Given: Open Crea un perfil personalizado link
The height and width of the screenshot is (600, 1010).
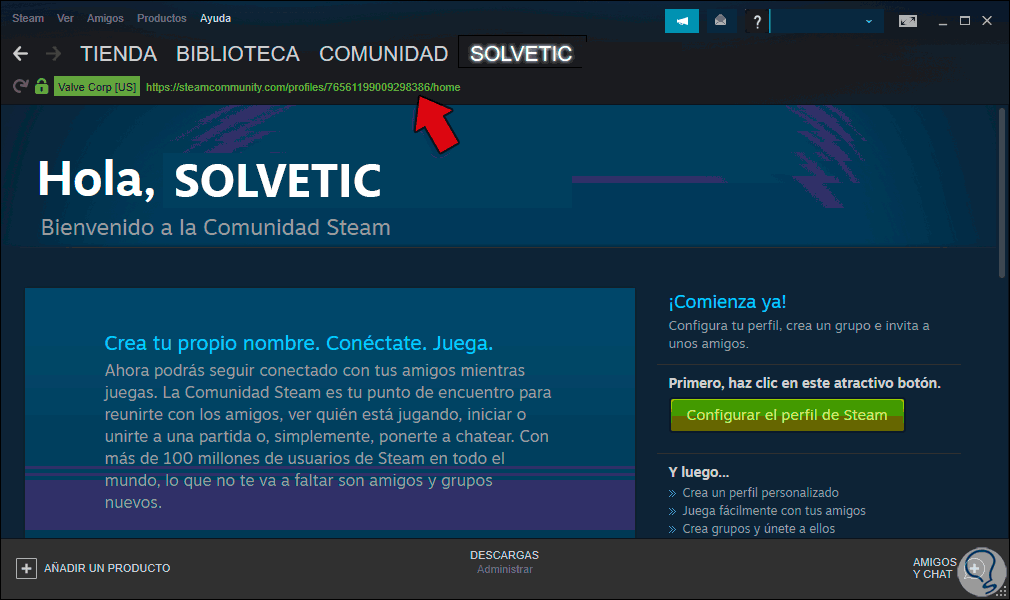Looking at the screenshot, I should [x=760, y=492].
